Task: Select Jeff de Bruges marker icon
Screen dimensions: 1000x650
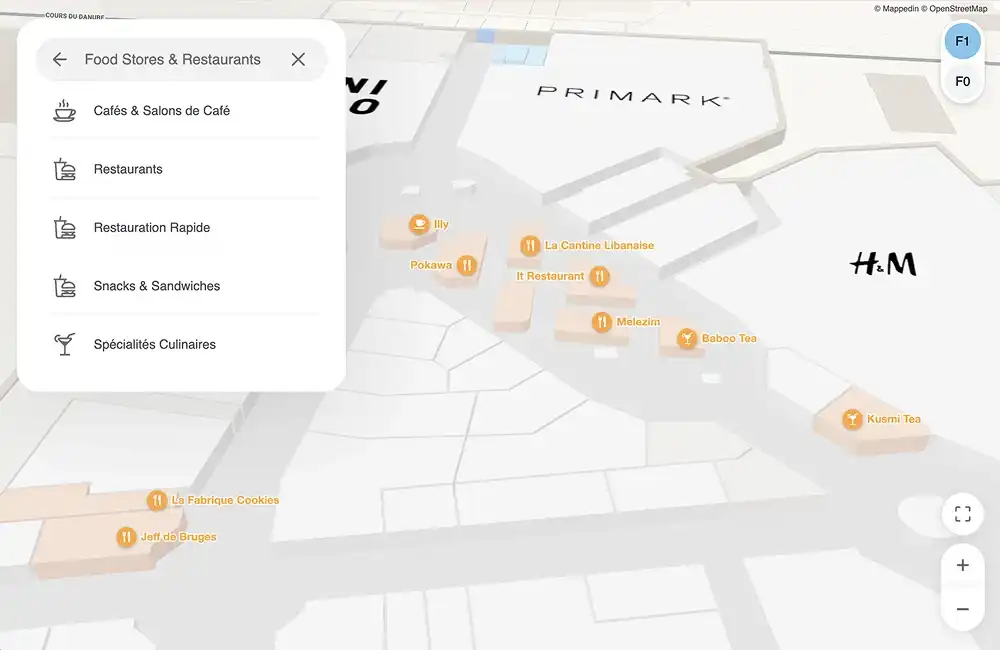Action: [126, 537]
